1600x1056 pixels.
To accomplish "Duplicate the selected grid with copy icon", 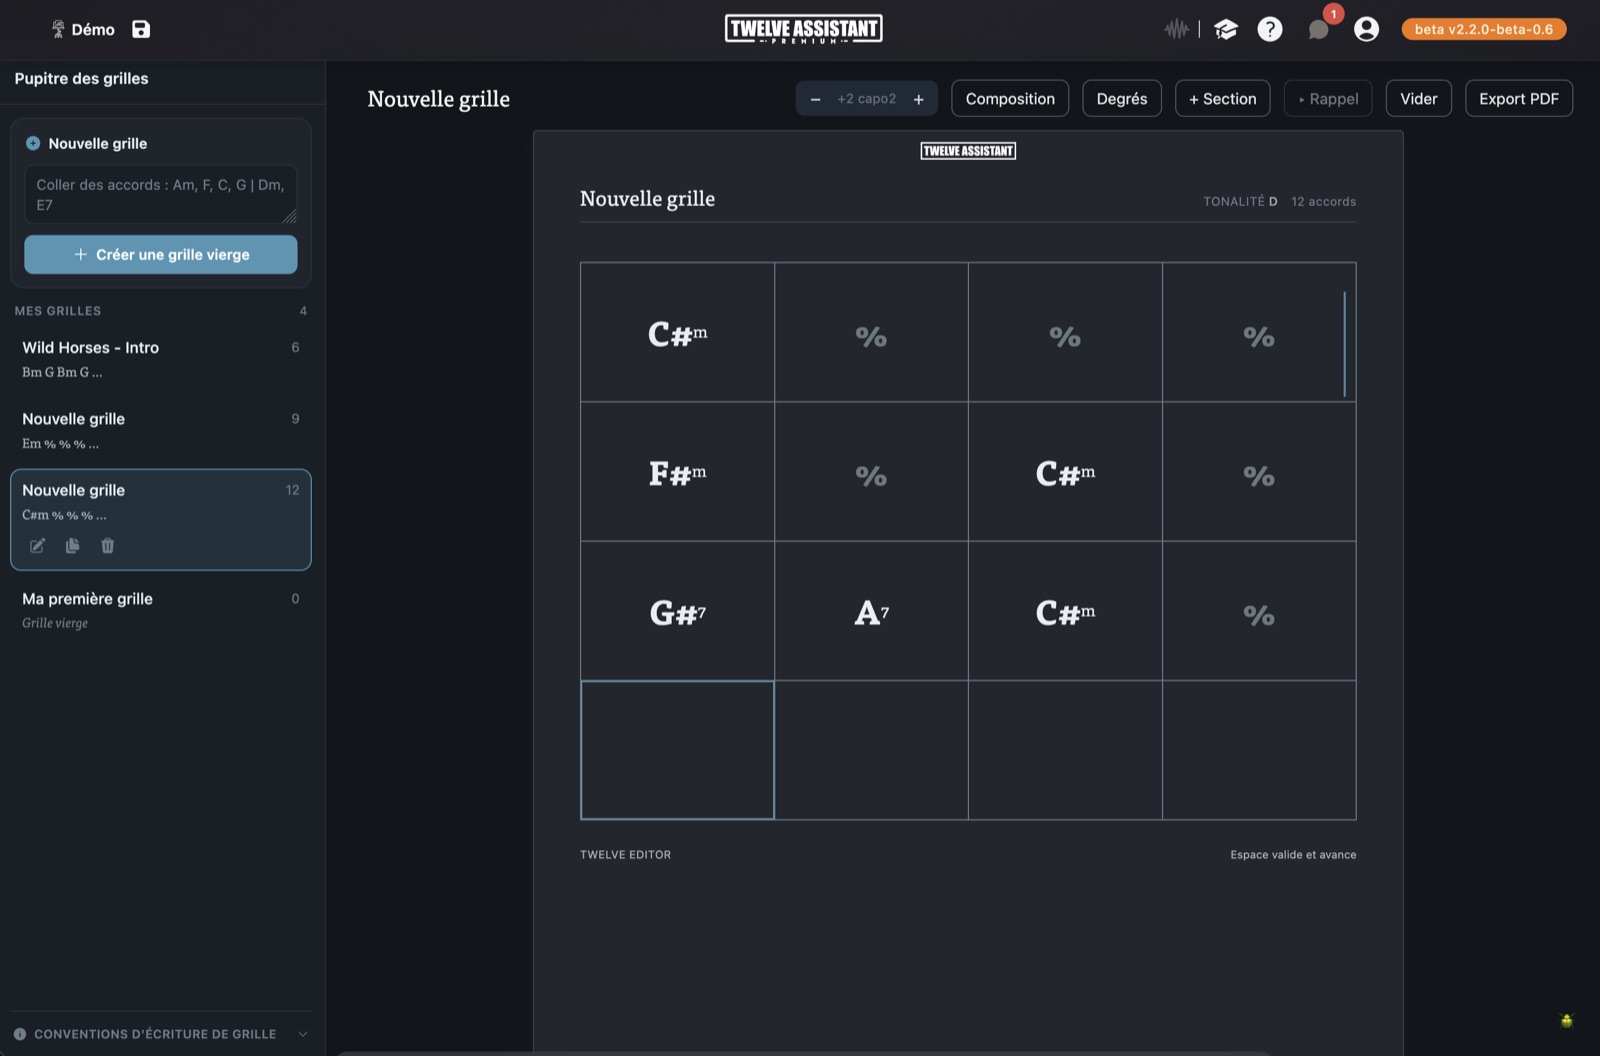I will 72,545.
